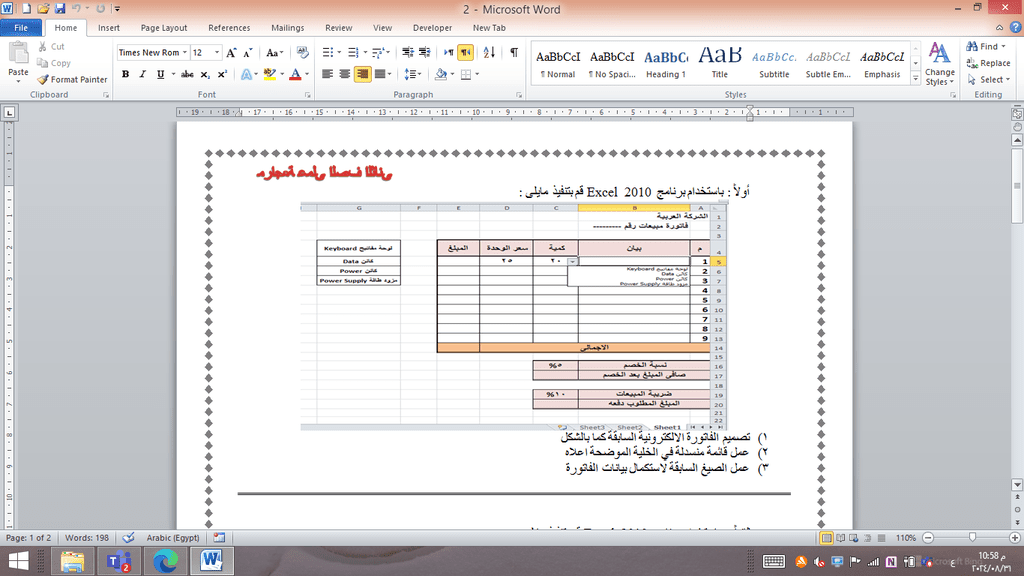Image resolution: width=1024 pixels, height=576 pixels.
Task: Click the Sort icon in Paragraph group
Action: click(489, 52)
